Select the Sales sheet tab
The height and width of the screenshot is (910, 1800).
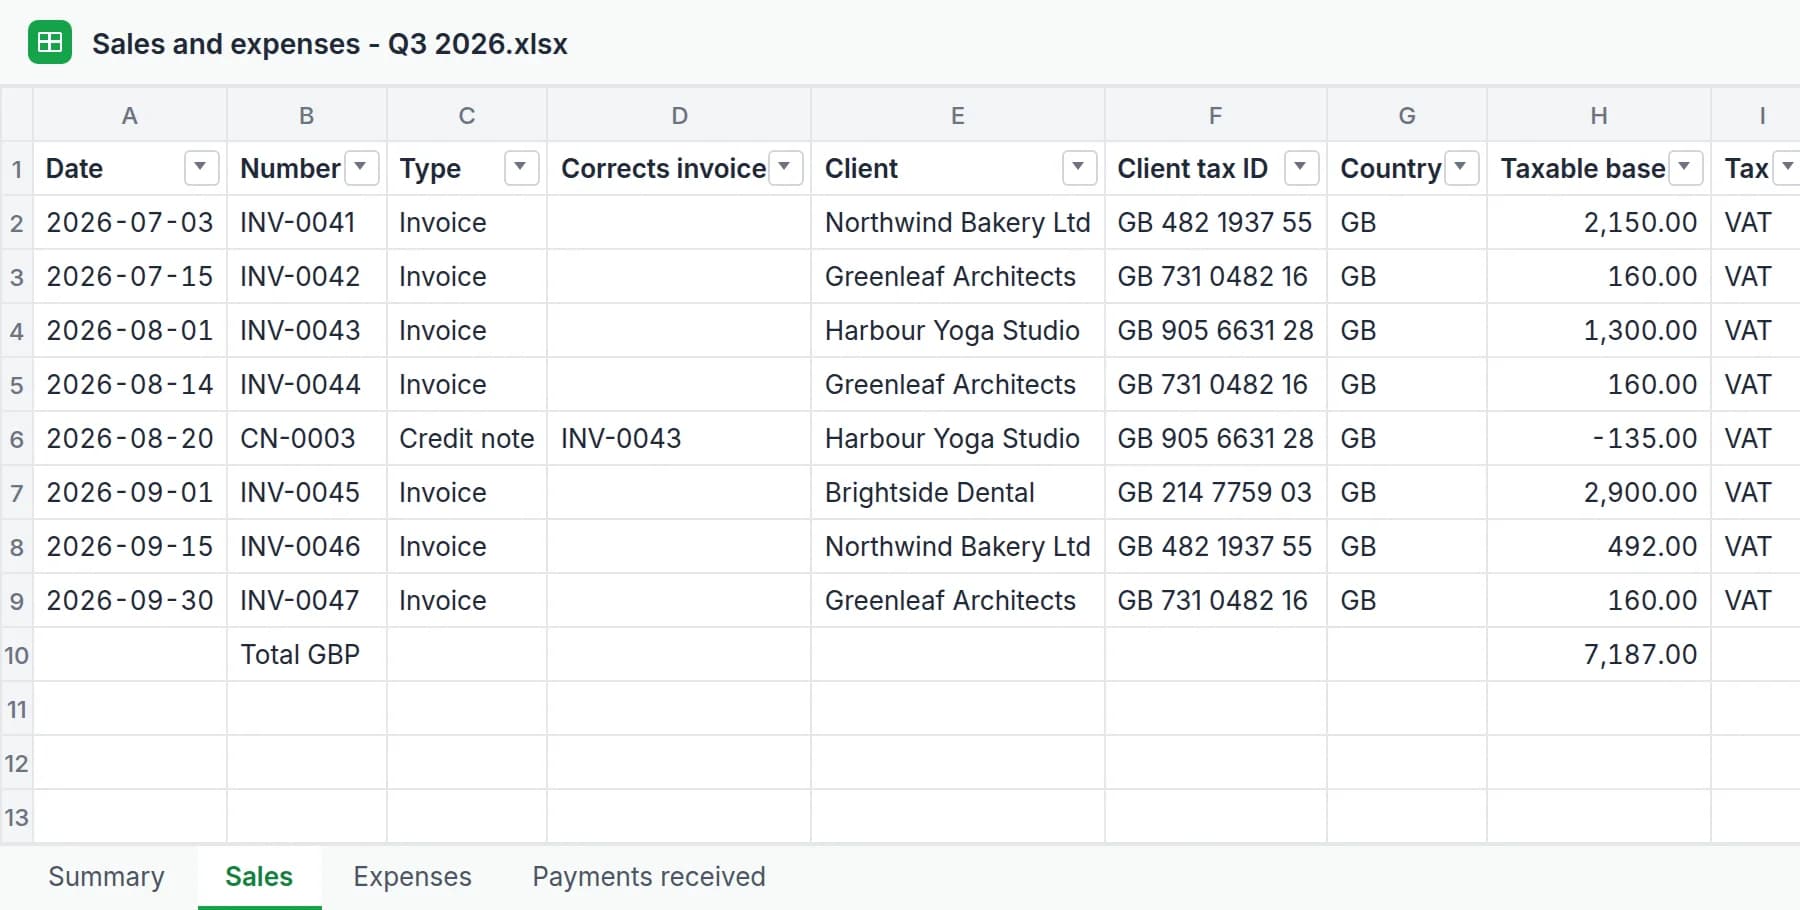pos(259,877)
